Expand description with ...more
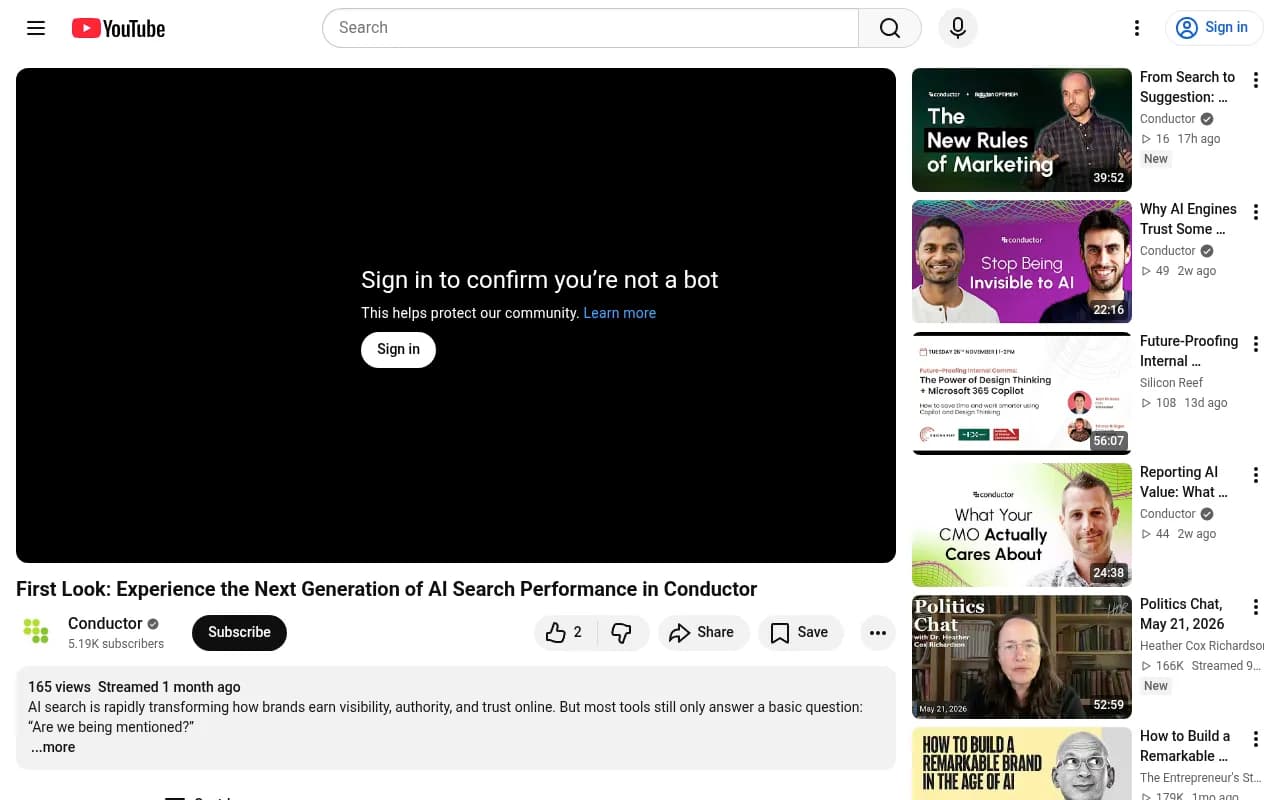This screenshot has width=1280, height=800. (x=53, y=747)
